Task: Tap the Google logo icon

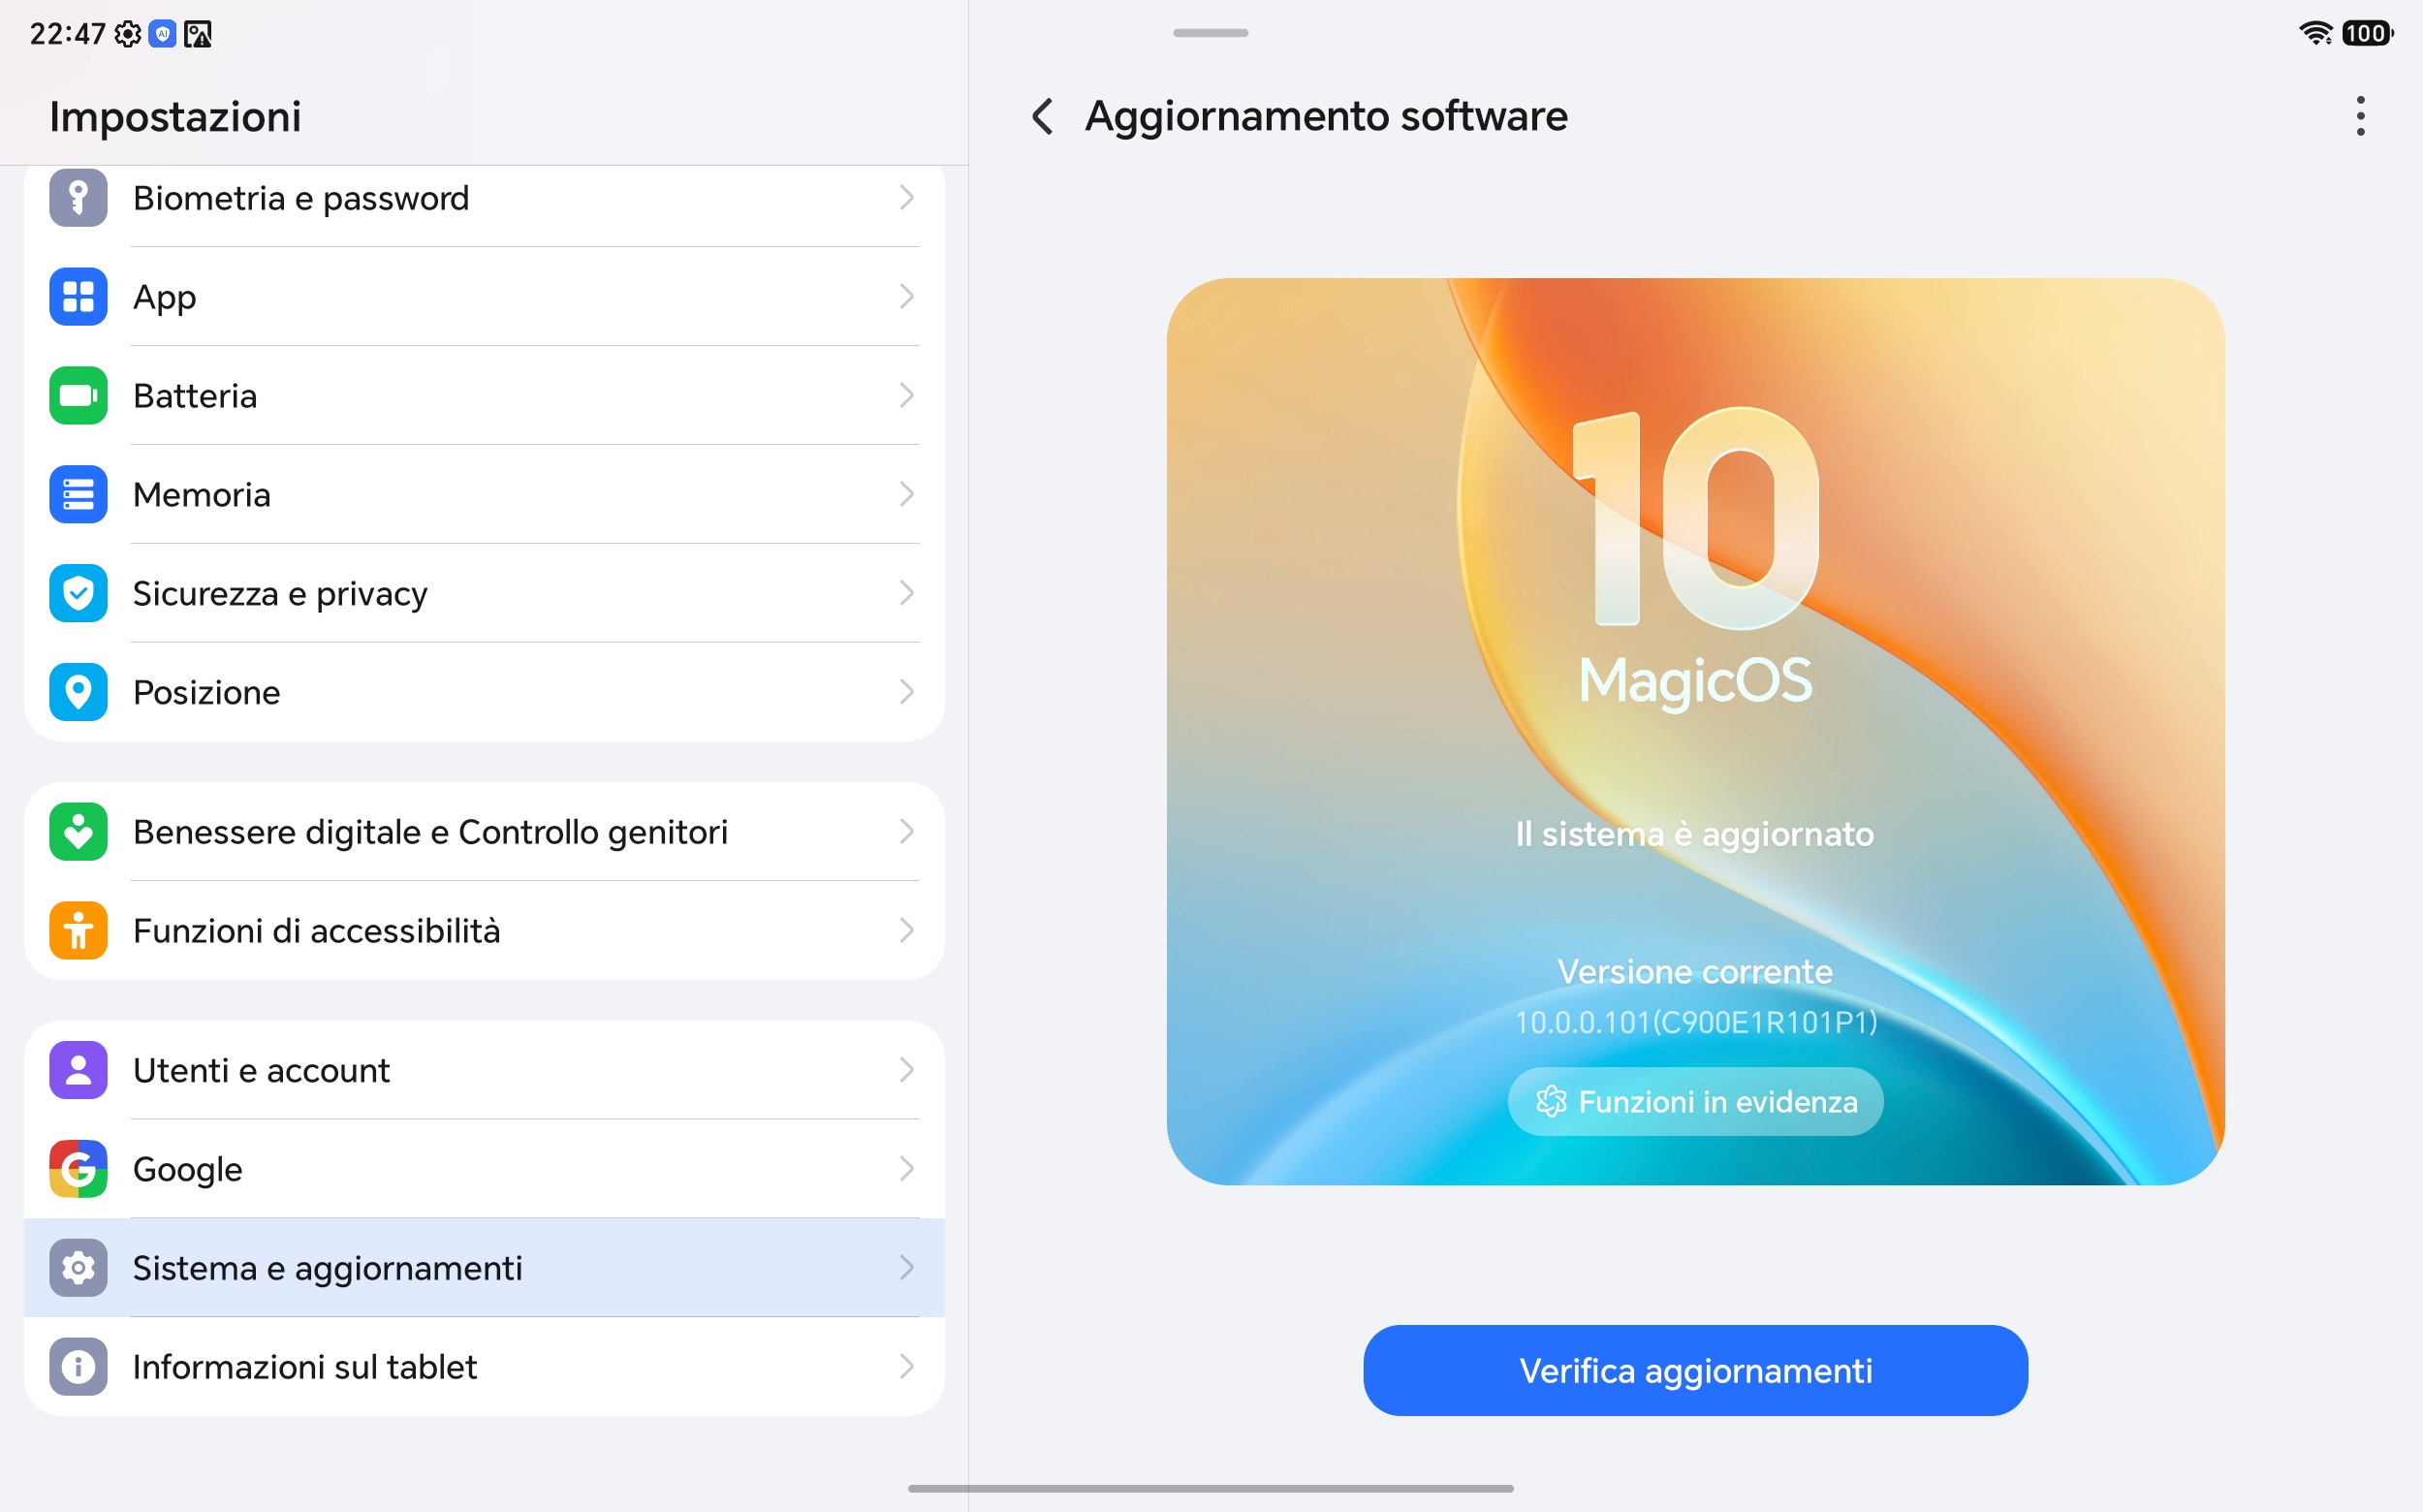Action: point(78,1169)
